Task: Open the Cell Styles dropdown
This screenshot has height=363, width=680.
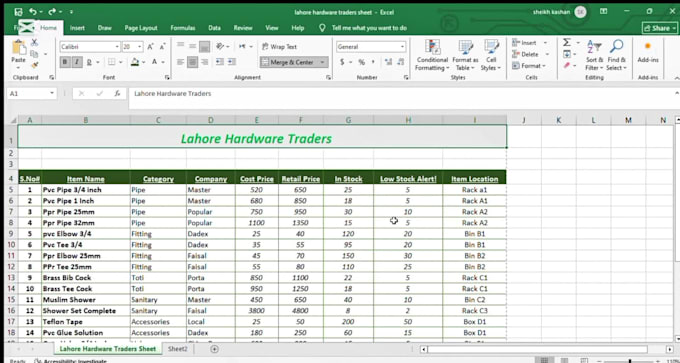Action: coord(491,55)
